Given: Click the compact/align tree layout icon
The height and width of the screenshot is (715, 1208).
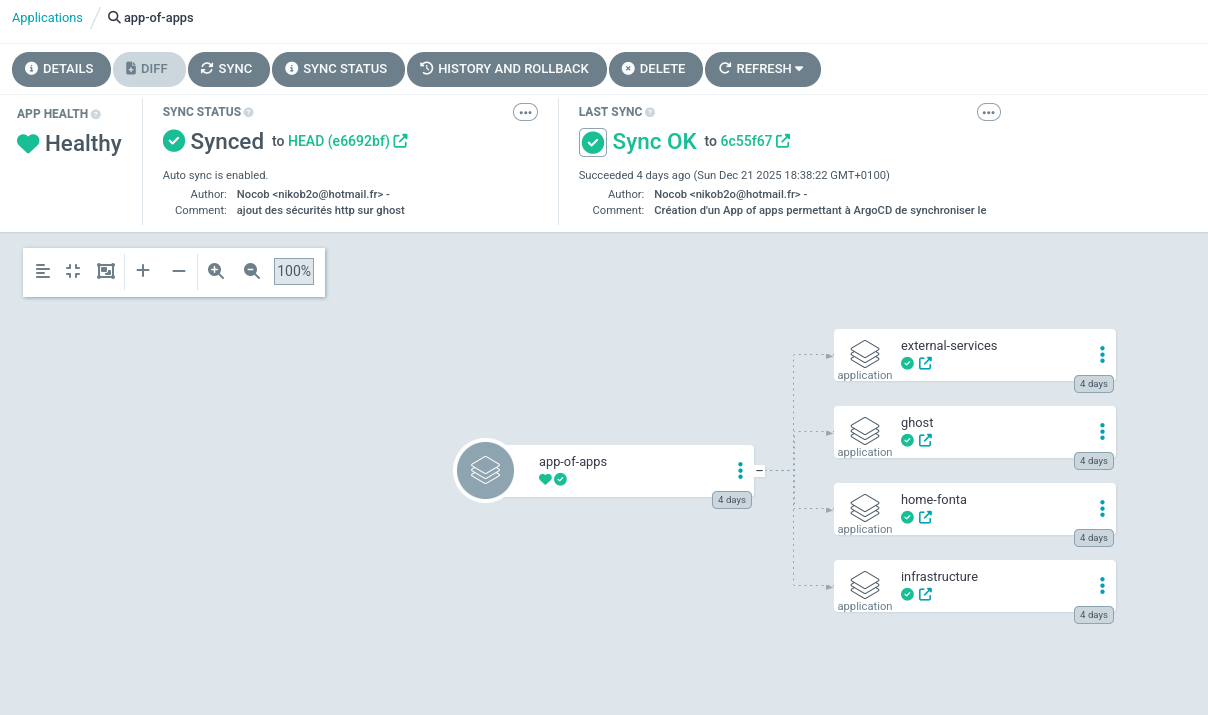Looking at the screenshot, I should pyautogui.click(x=42, y=271).
